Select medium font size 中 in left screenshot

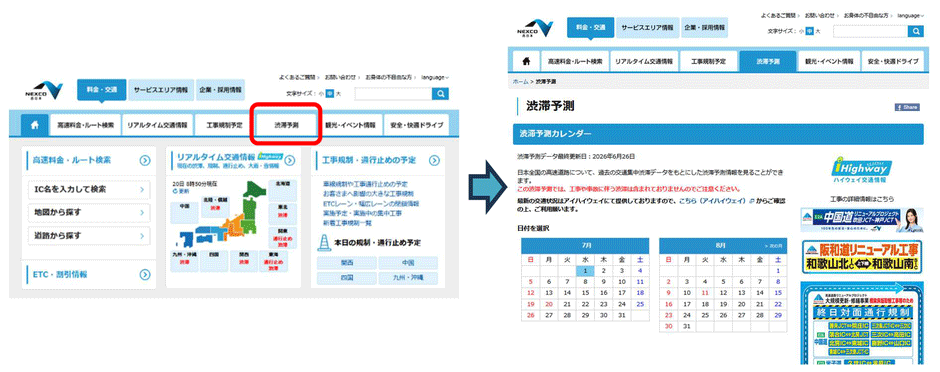329,93
